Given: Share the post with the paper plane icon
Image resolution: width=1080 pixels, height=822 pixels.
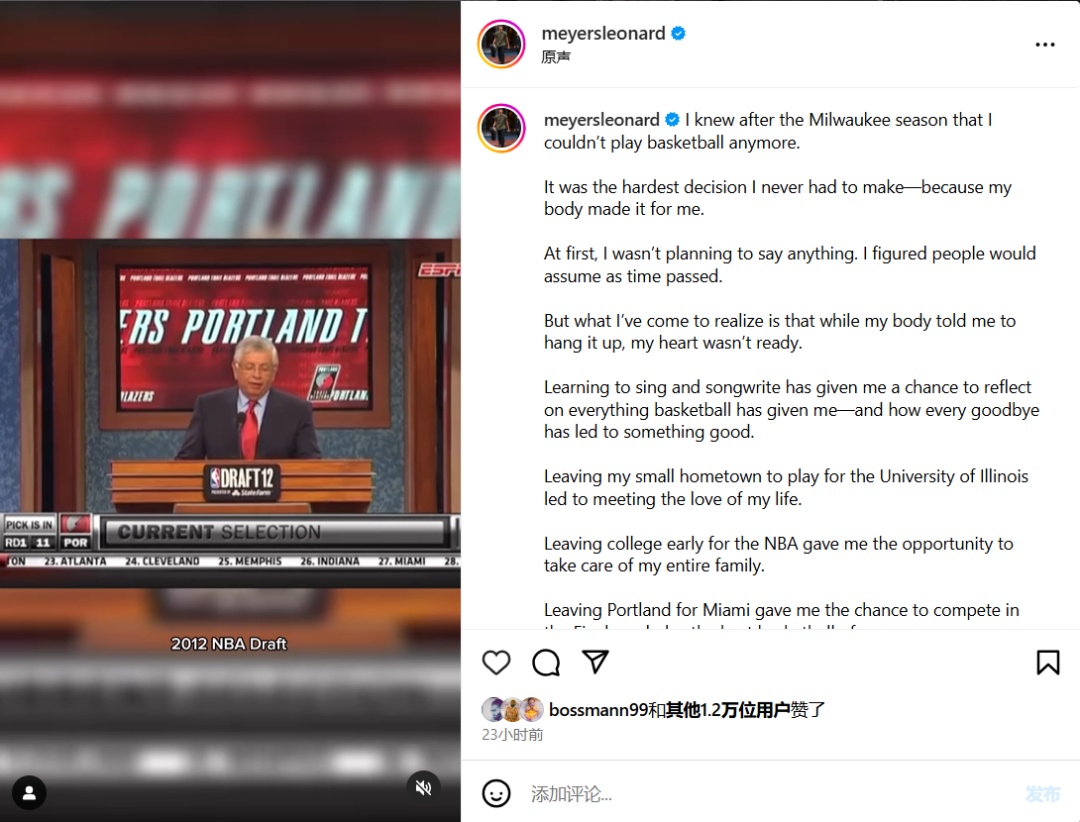Looking at the screenshot, I should tap(595, 661).
